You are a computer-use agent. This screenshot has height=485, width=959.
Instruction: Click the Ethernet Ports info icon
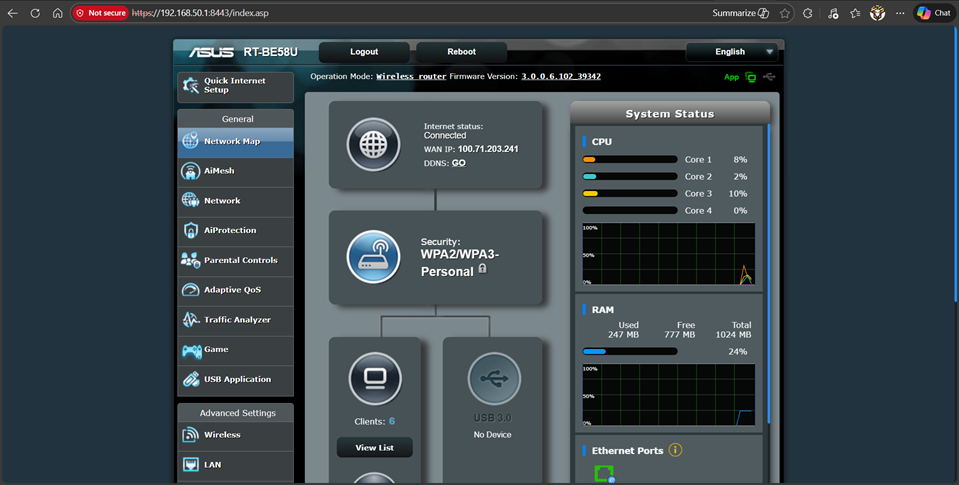coord(675,450)
